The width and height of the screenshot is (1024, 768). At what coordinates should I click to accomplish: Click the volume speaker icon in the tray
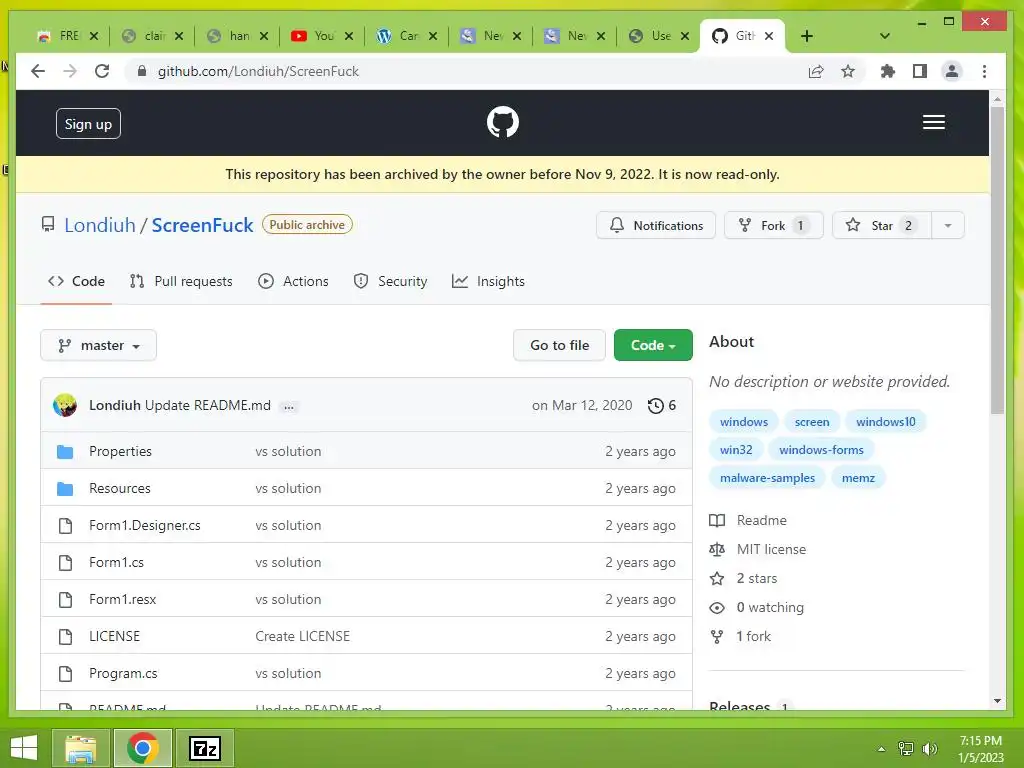pos(930,748)
